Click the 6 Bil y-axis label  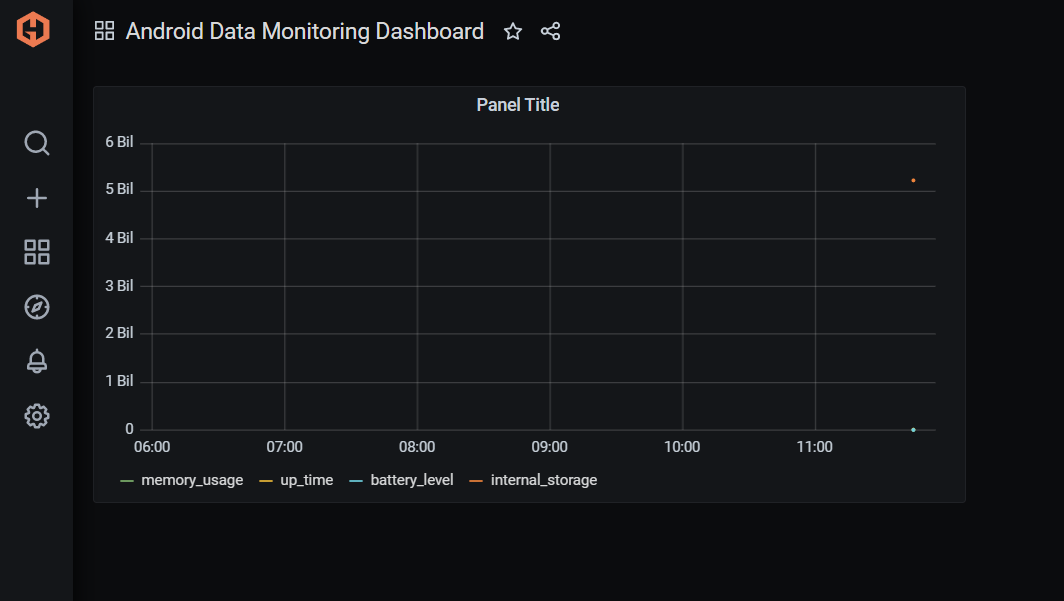(x=119, y=142)
